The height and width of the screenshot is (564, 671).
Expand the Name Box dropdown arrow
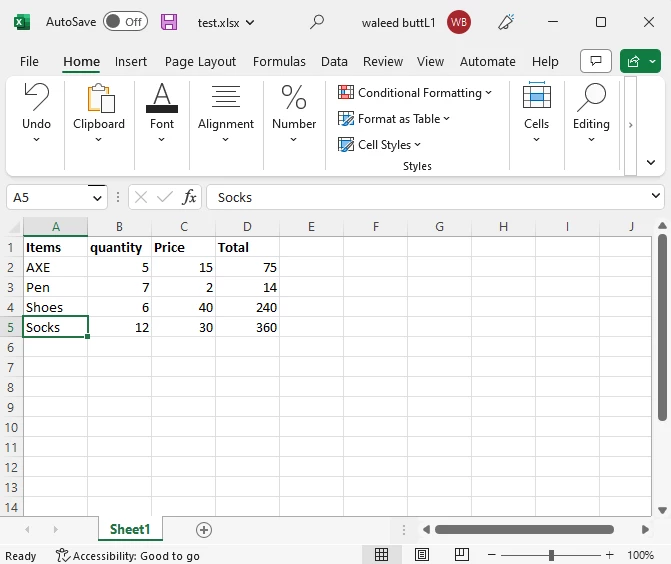point(96,197)
